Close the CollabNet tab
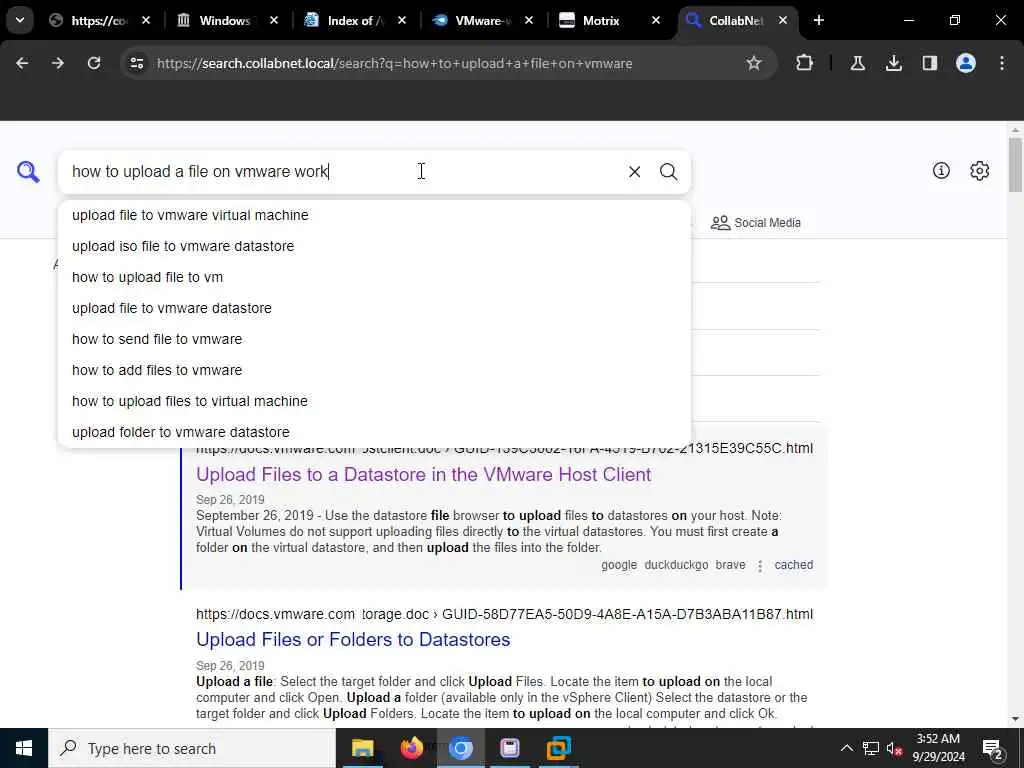The width and height of the screenshot is (1024, 768). [782, 20]
